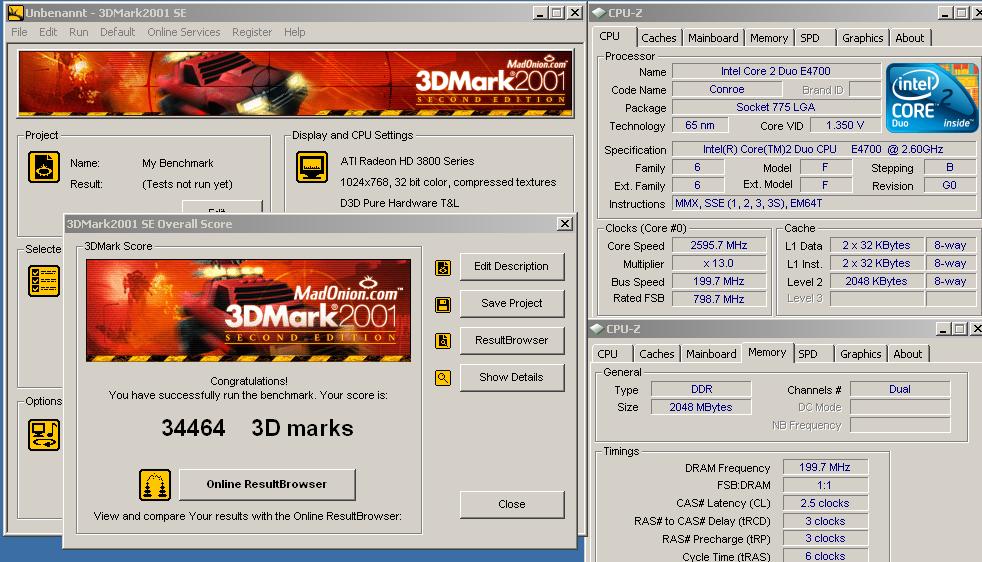
Task: Click the upper CPU-Z title bar icon
Action: pos(598,13)
